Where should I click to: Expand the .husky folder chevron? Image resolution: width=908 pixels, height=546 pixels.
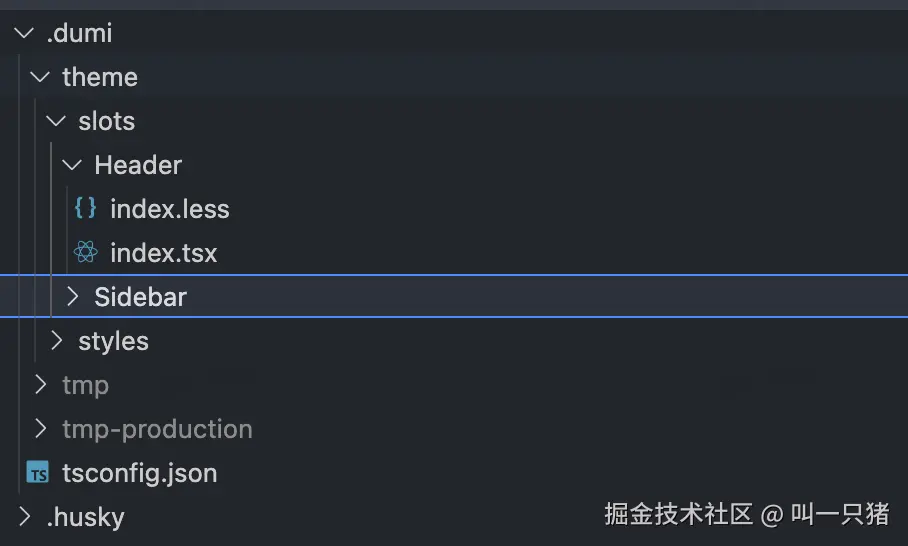click(x=24, y=517)
